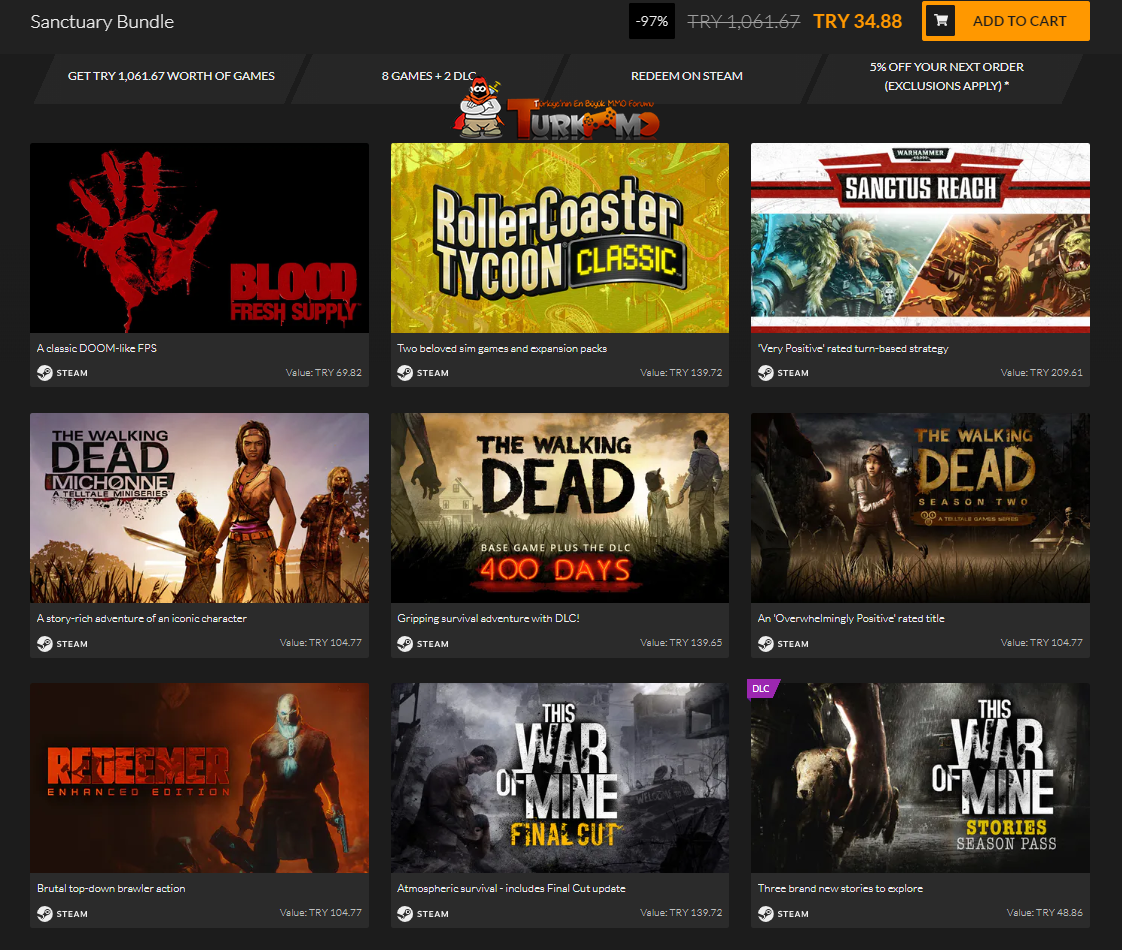Click the Steam icon under Blood Fresh Supply
Image resolution: width=1122 pixels, height=950 pixels.
(43, 372)
